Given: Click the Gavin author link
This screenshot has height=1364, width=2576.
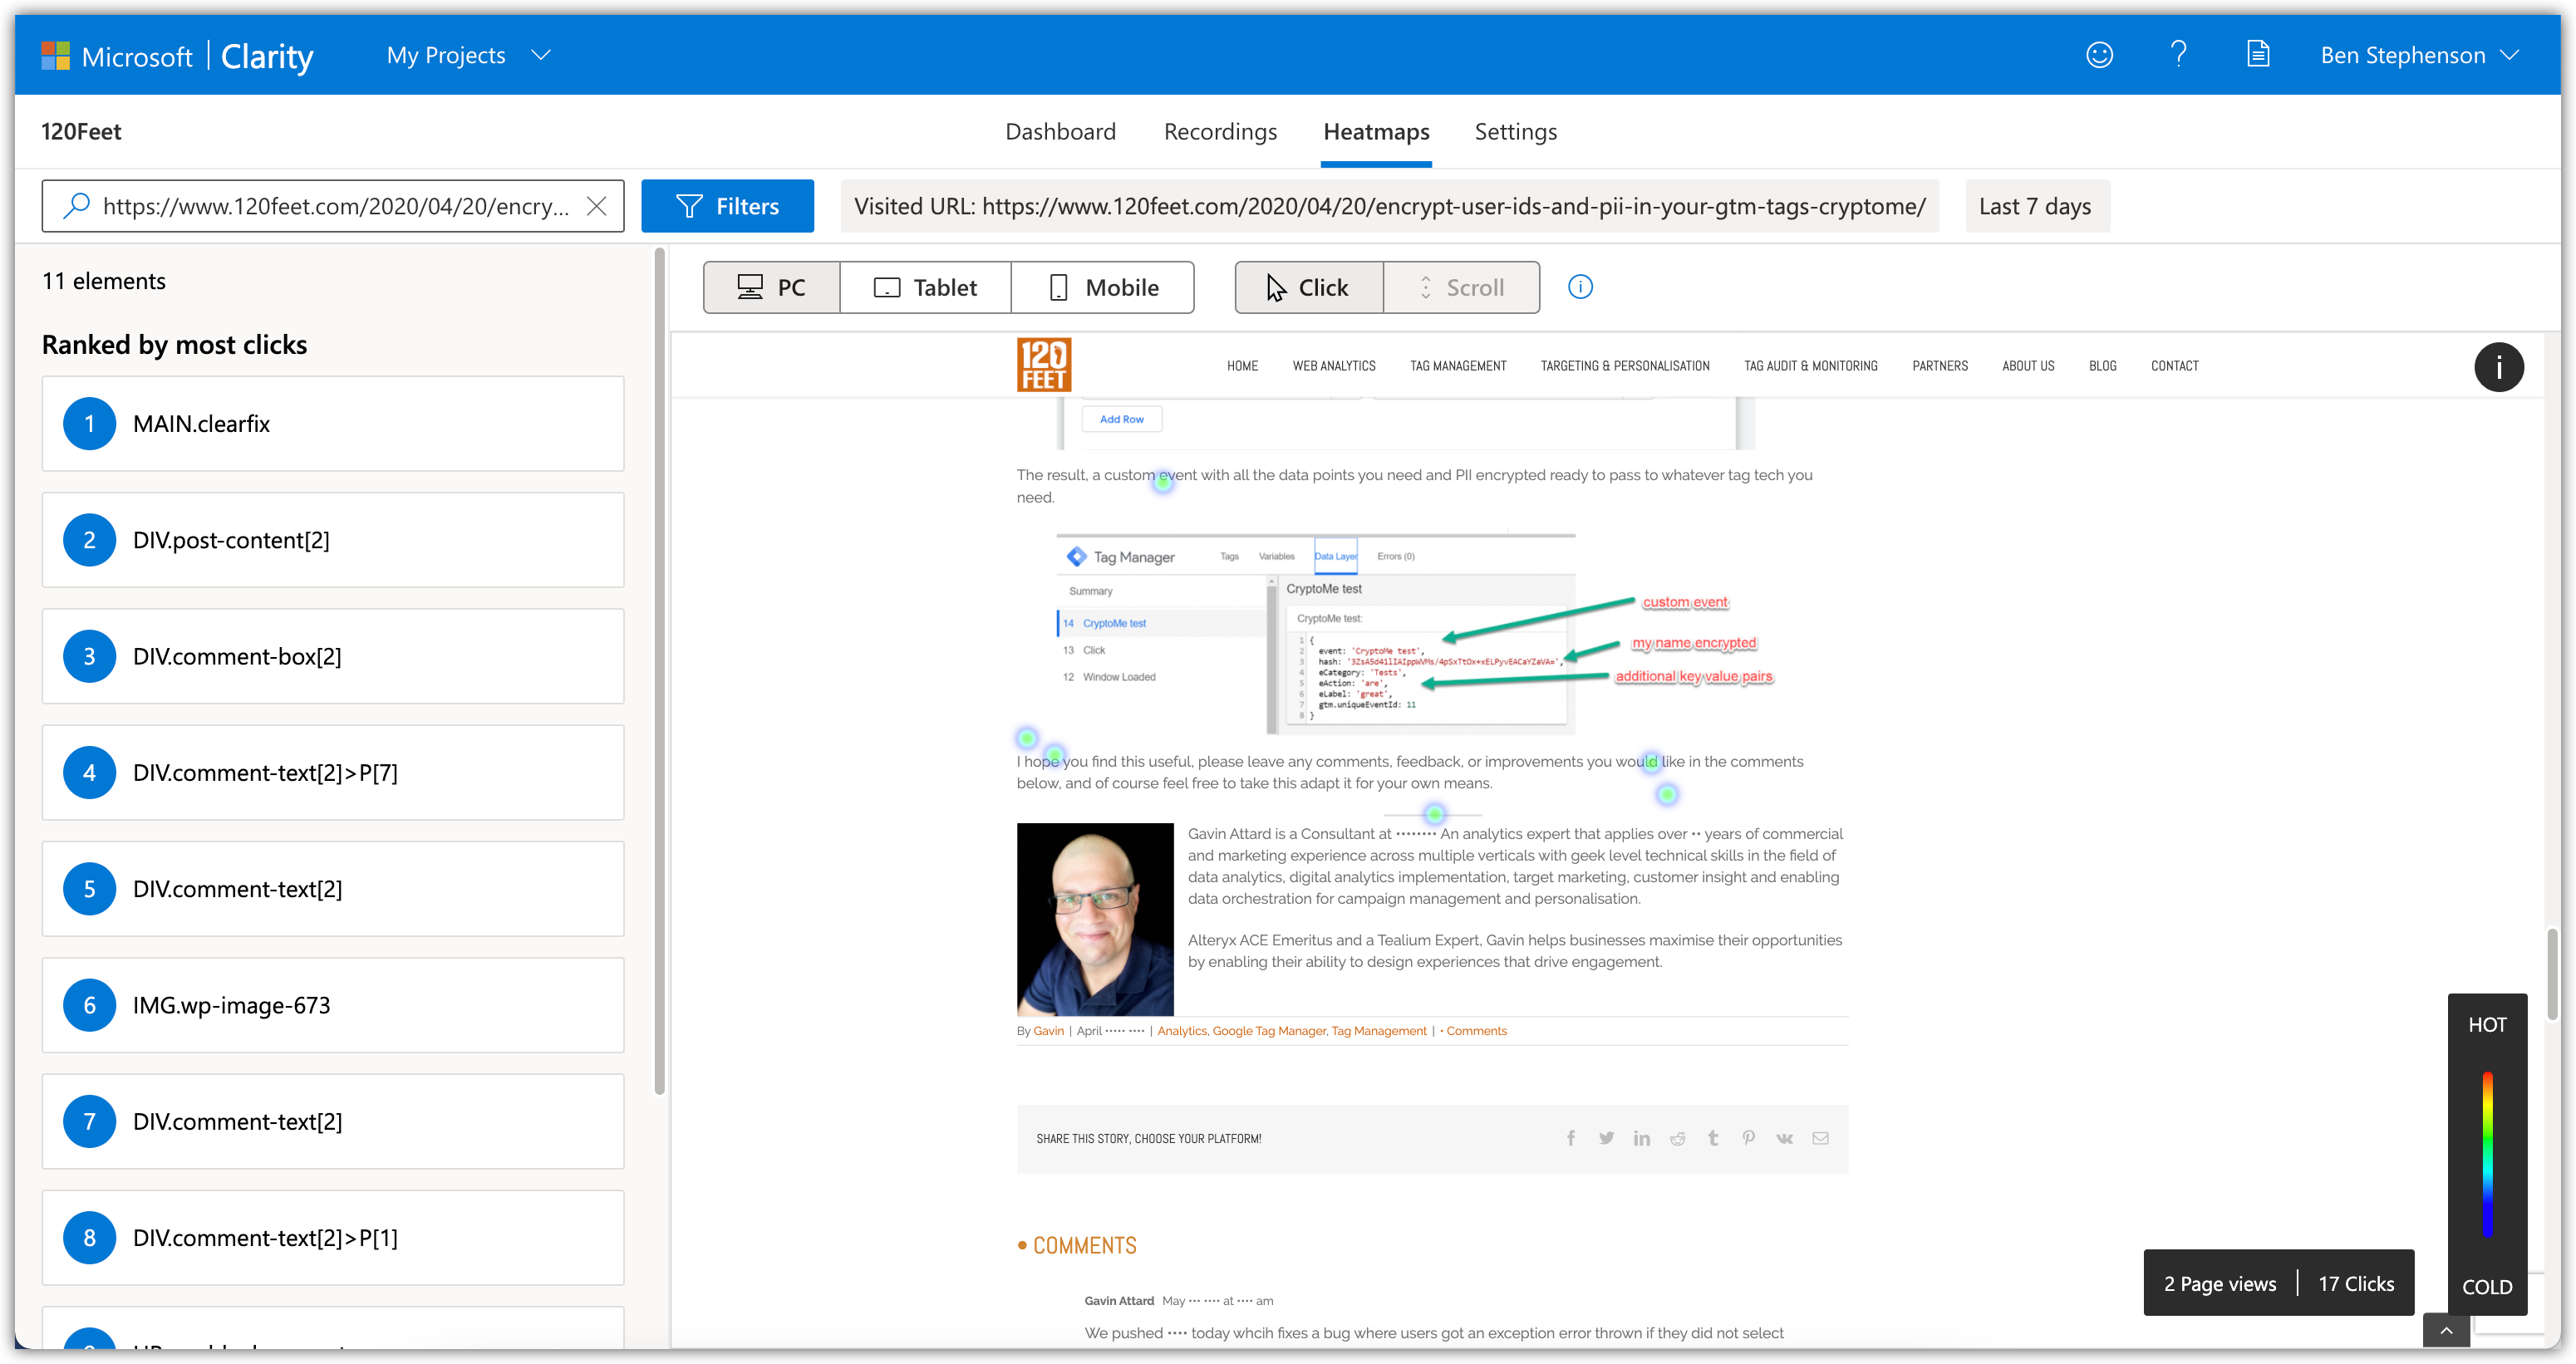Looking at the screenshot, I should (1048, 1031).
